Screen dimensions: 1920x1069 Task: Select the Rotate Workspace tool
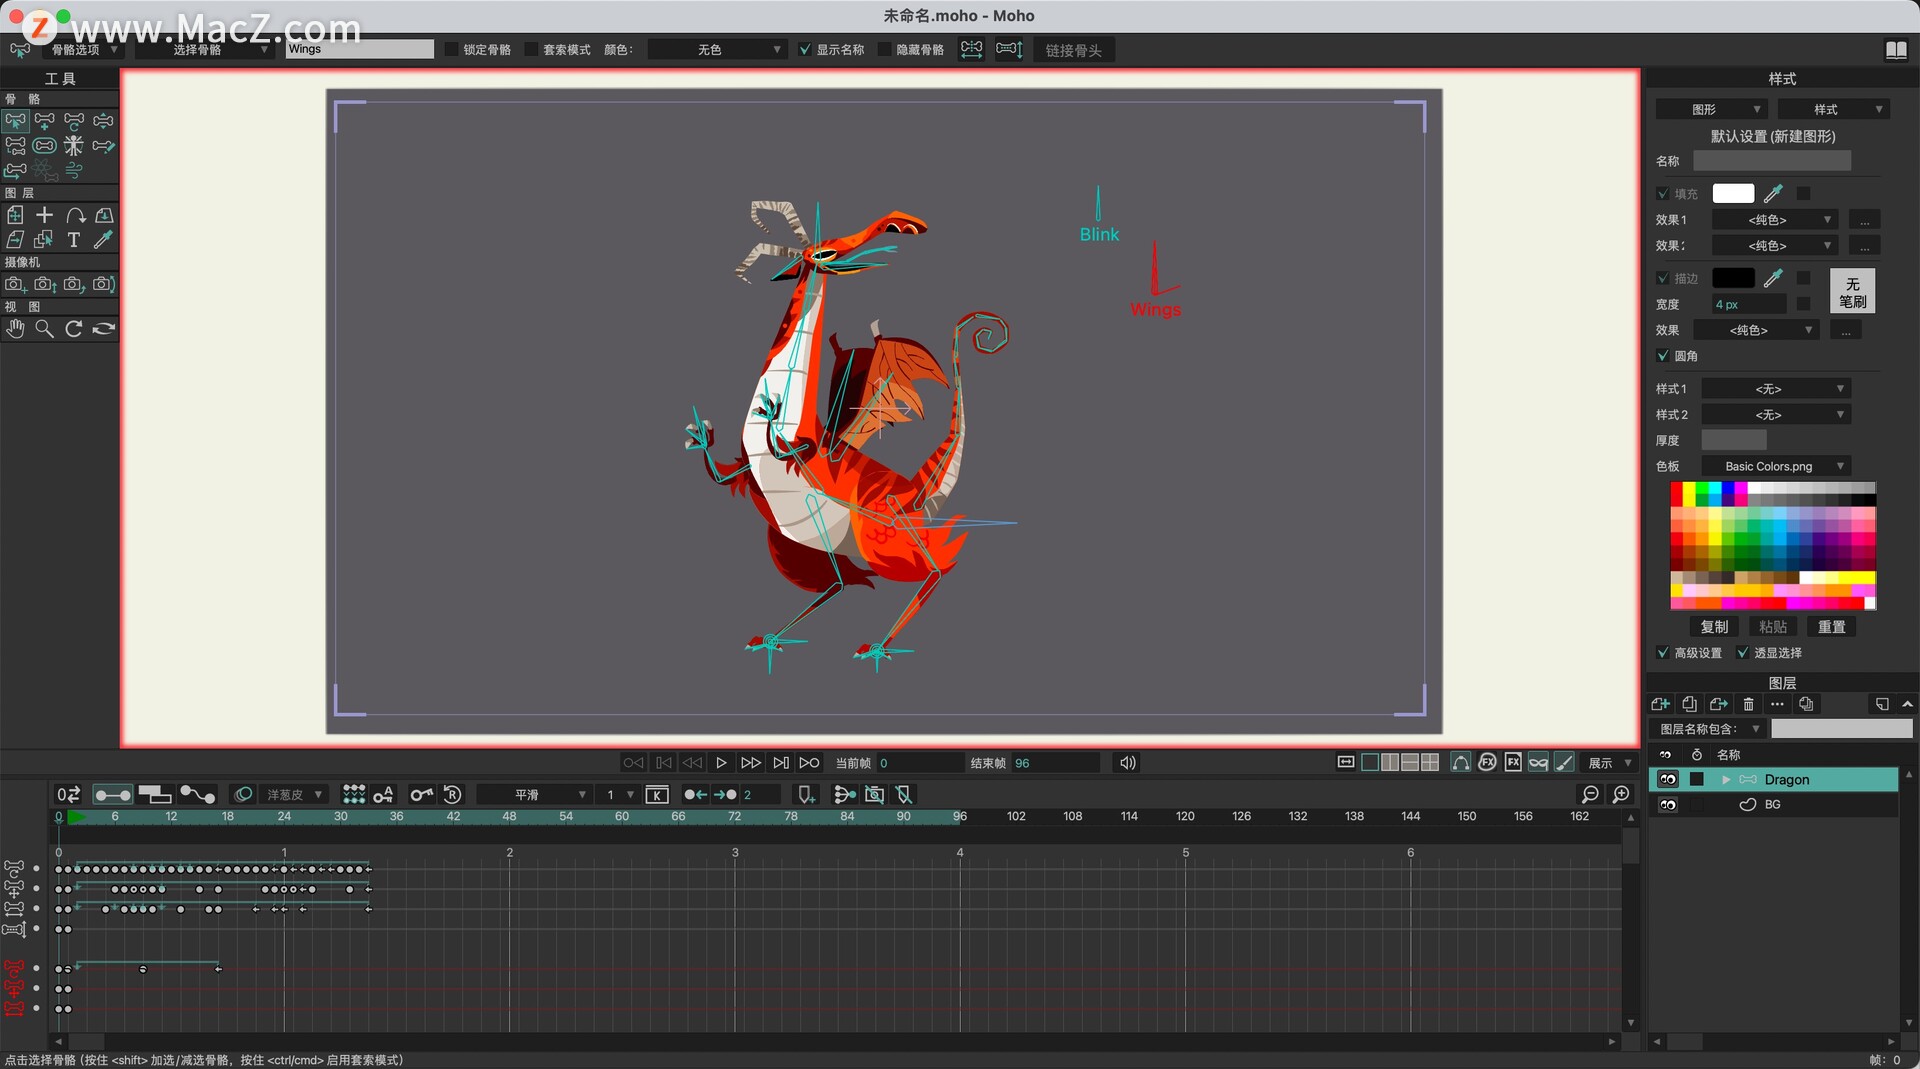(x=74, y=328)
